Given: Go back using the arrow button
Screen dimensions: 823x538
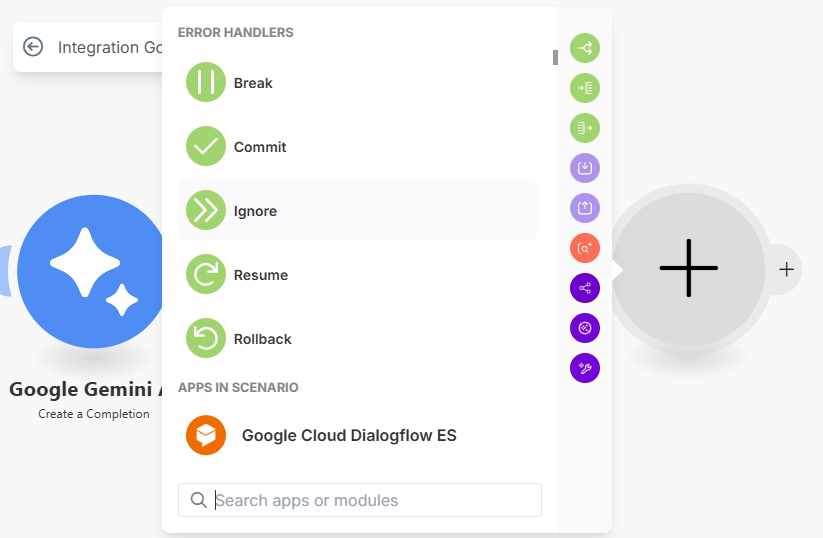Looking at the screenshot, I should tap(34, 47).
